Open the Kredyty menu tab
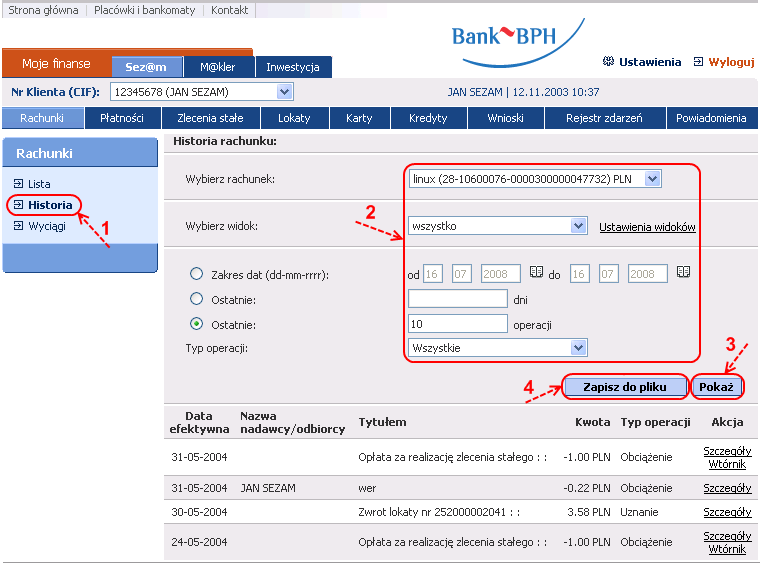This screenshot has width=760, height=563. click(428, 118)
